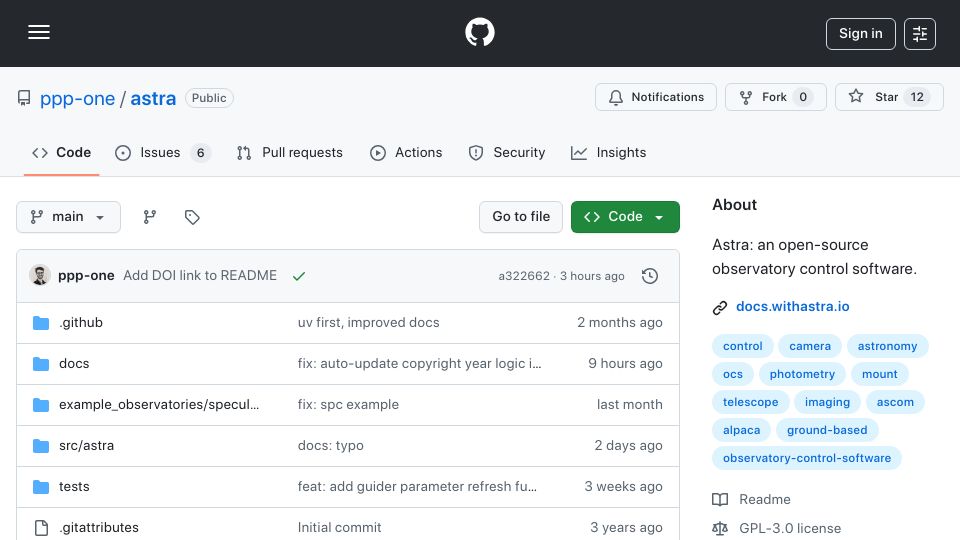Open the example_observatories folder
This screenshot has width=960, height=540.
pos(159,405)
